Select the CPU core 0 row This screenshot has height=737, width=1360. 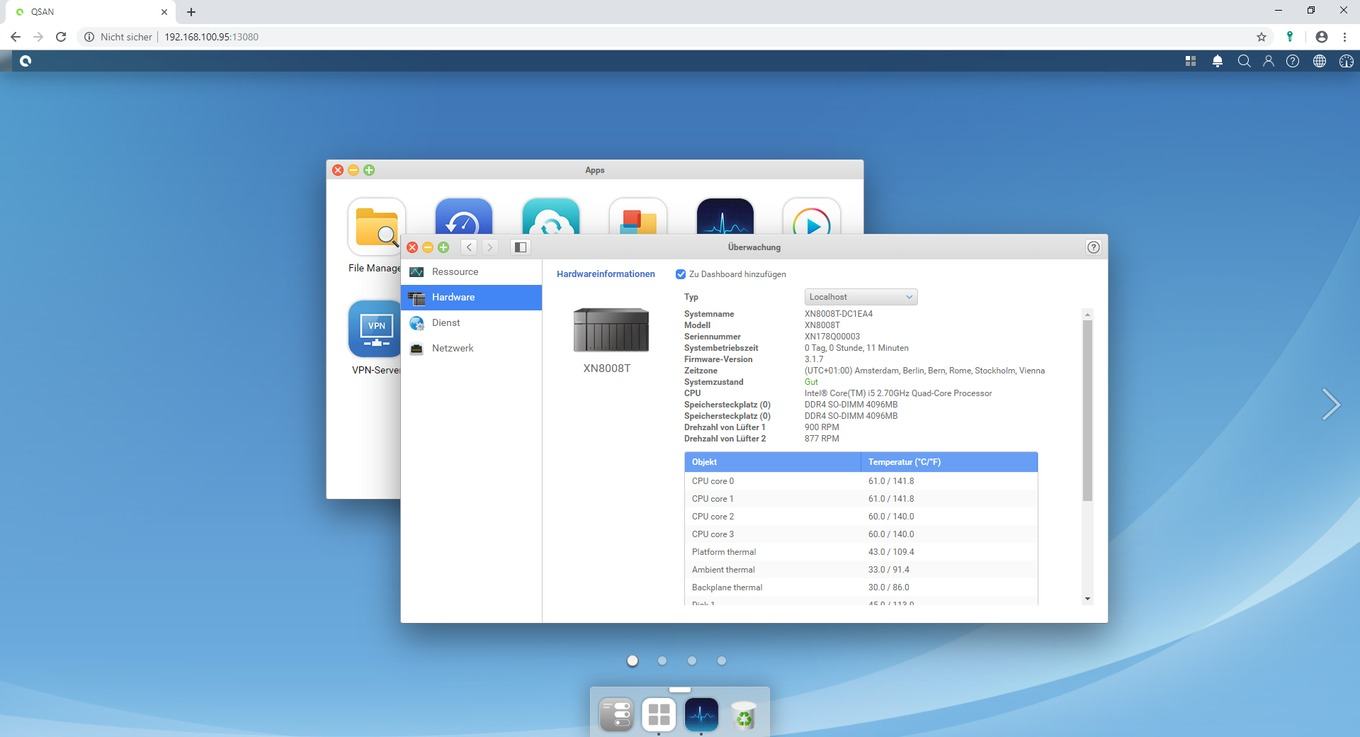[x=861, y=481]
